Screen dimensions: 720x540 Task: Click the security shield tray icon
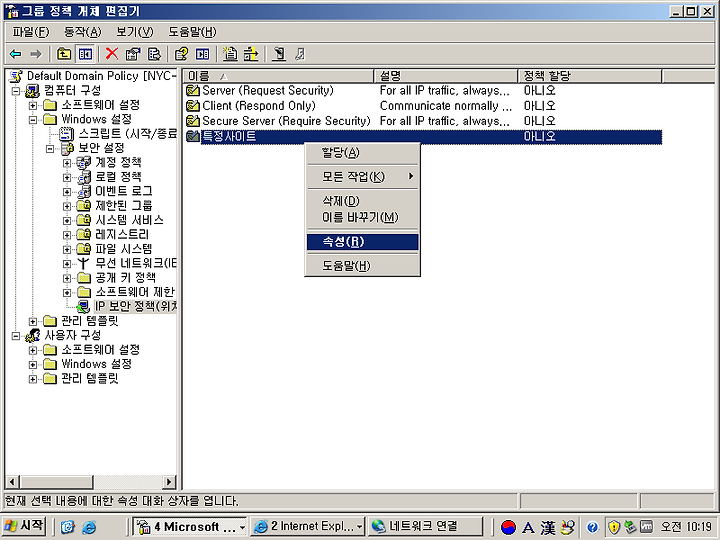[x=614, y=527]
